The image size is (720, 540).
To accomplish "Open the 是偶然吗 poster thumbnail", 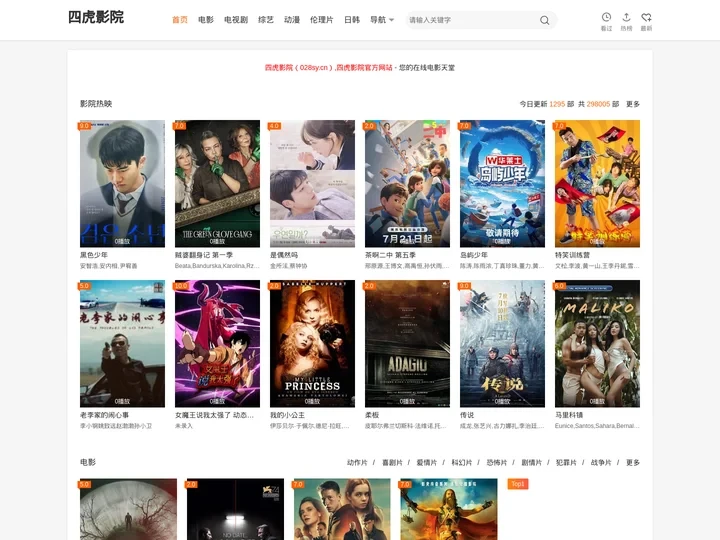I will point(312,184).
